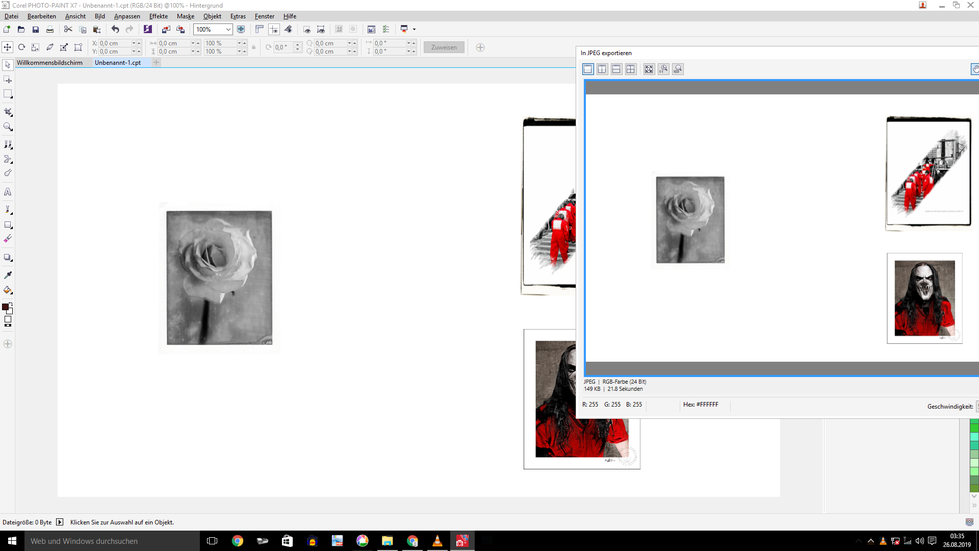Click the Windows Start button

11,541
